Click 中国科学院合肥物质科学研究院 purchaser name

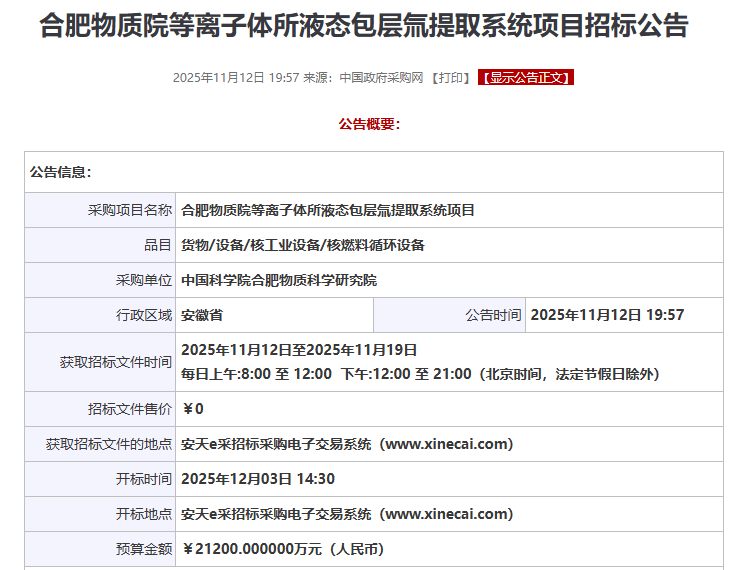point(279,280)
